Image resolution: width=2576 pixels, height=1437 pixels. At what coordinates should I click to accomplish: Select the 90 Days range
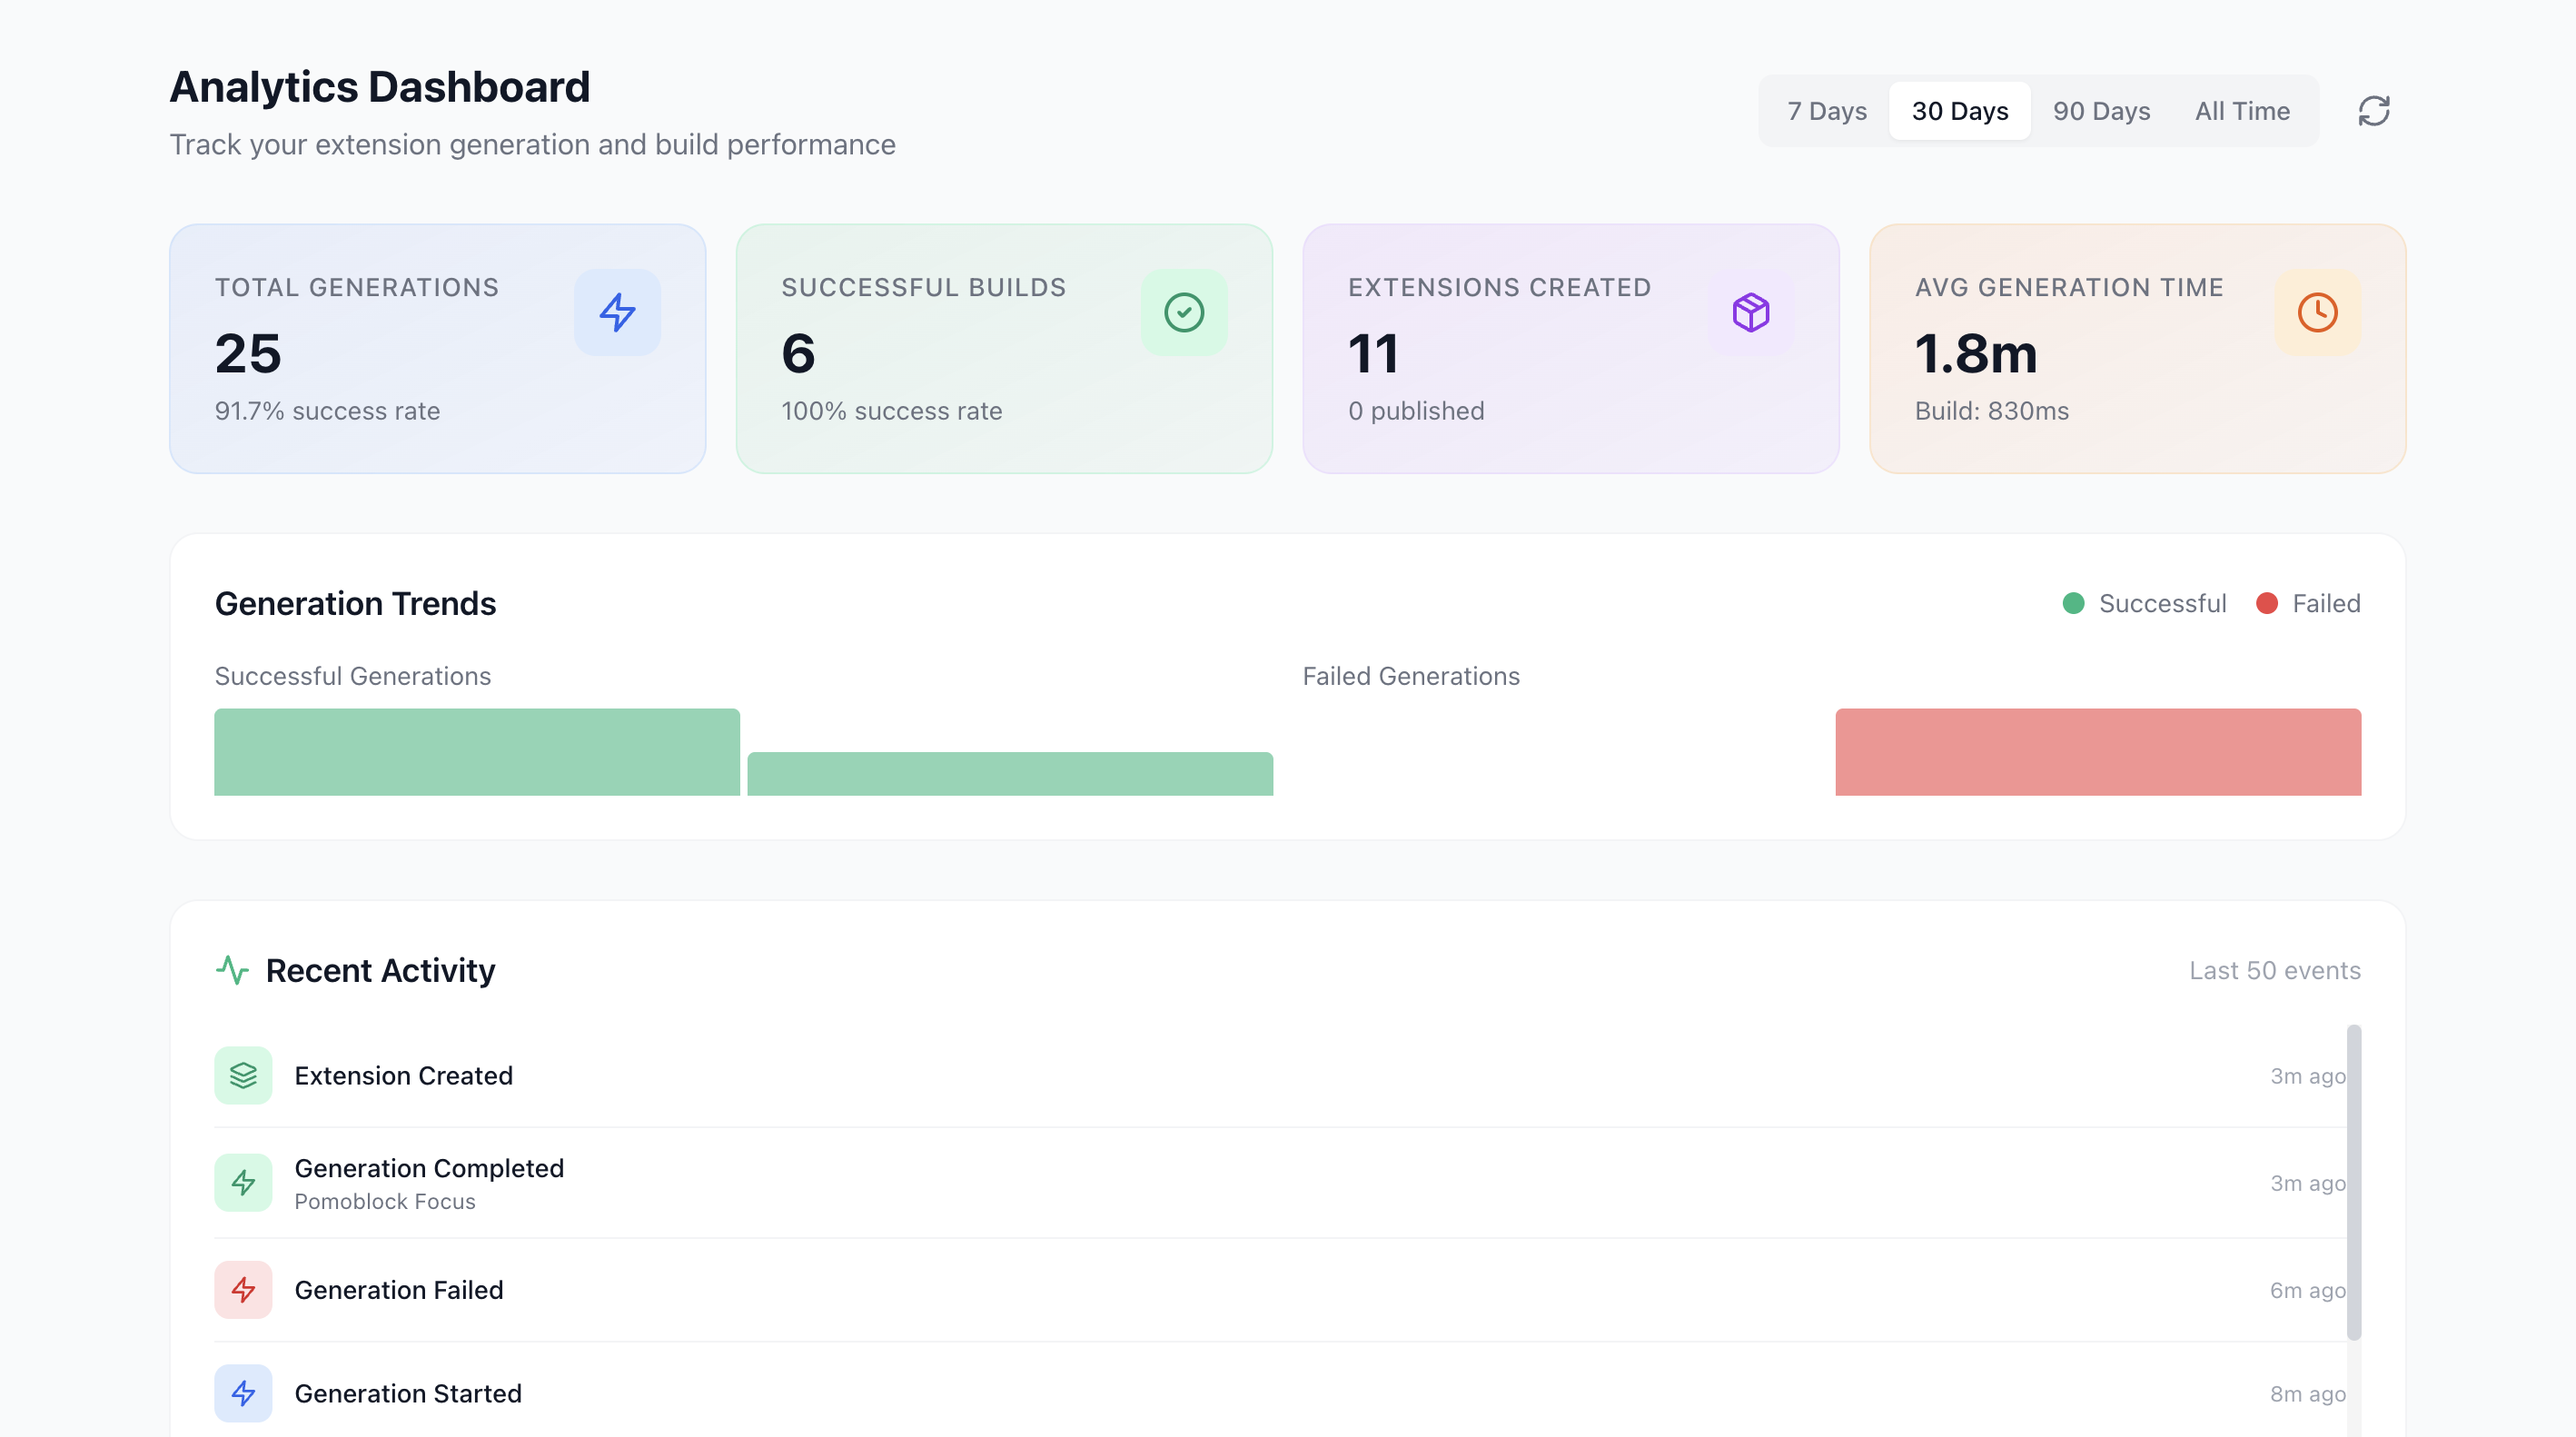tap(2101, 111)
